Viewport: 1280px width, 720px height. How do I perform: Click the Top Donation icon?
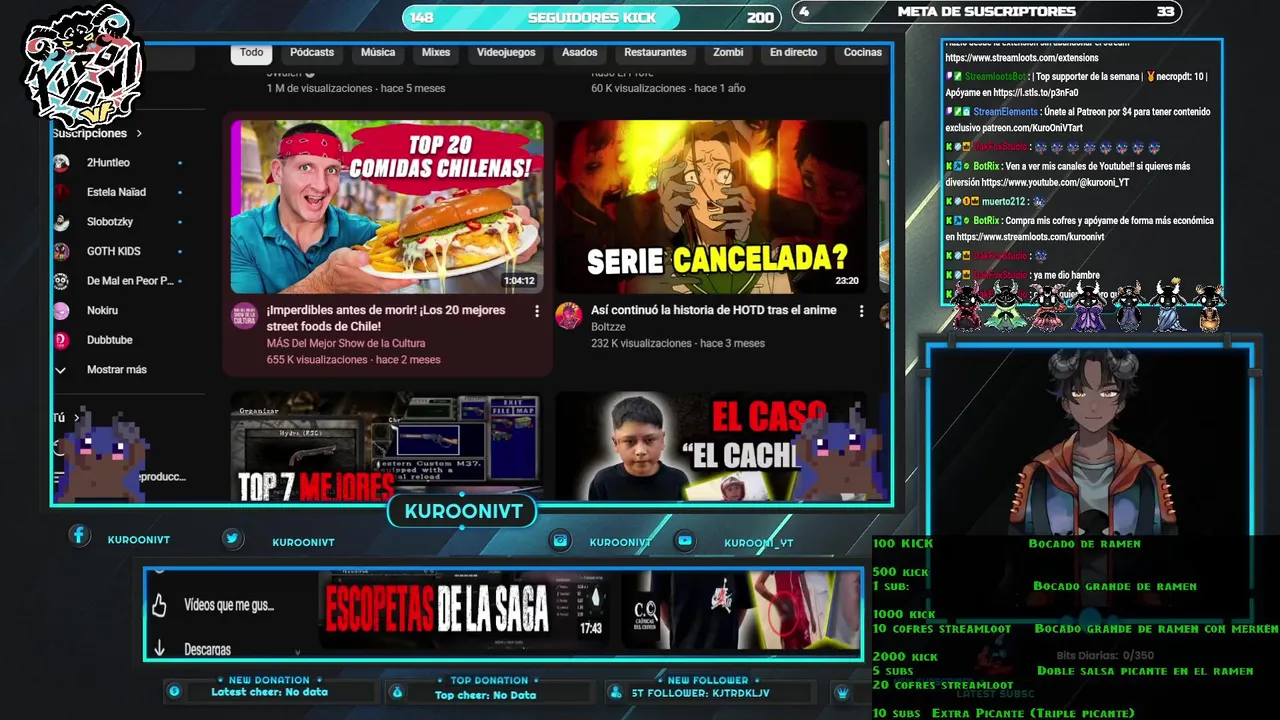click(397, 692)
